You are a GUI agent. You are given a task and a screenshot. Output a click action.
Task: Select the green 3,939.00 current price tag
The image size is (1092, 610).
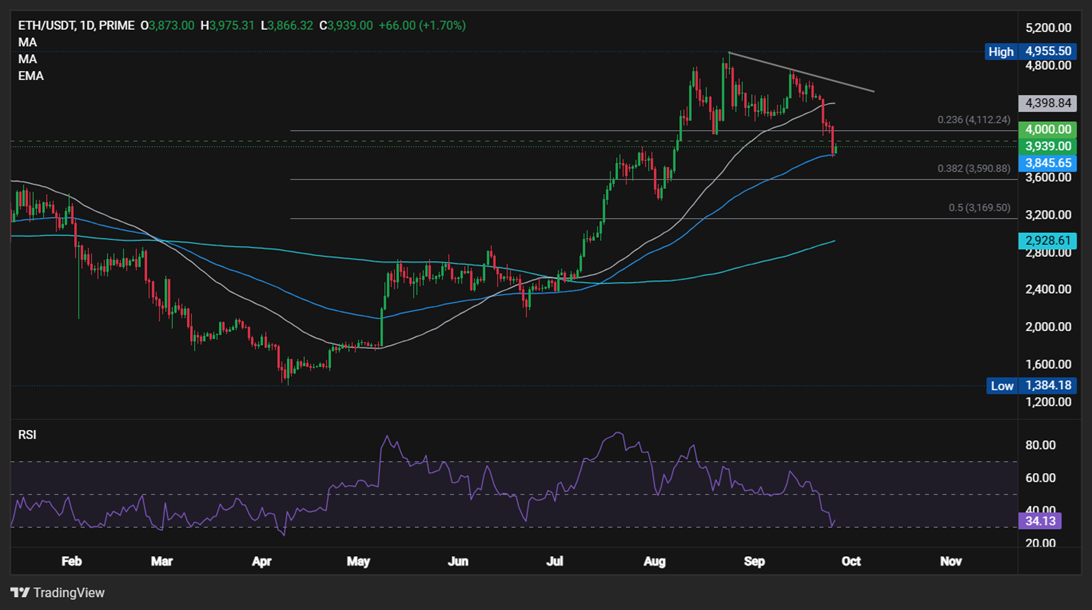pyautogui.click(x=1047, y=146)
